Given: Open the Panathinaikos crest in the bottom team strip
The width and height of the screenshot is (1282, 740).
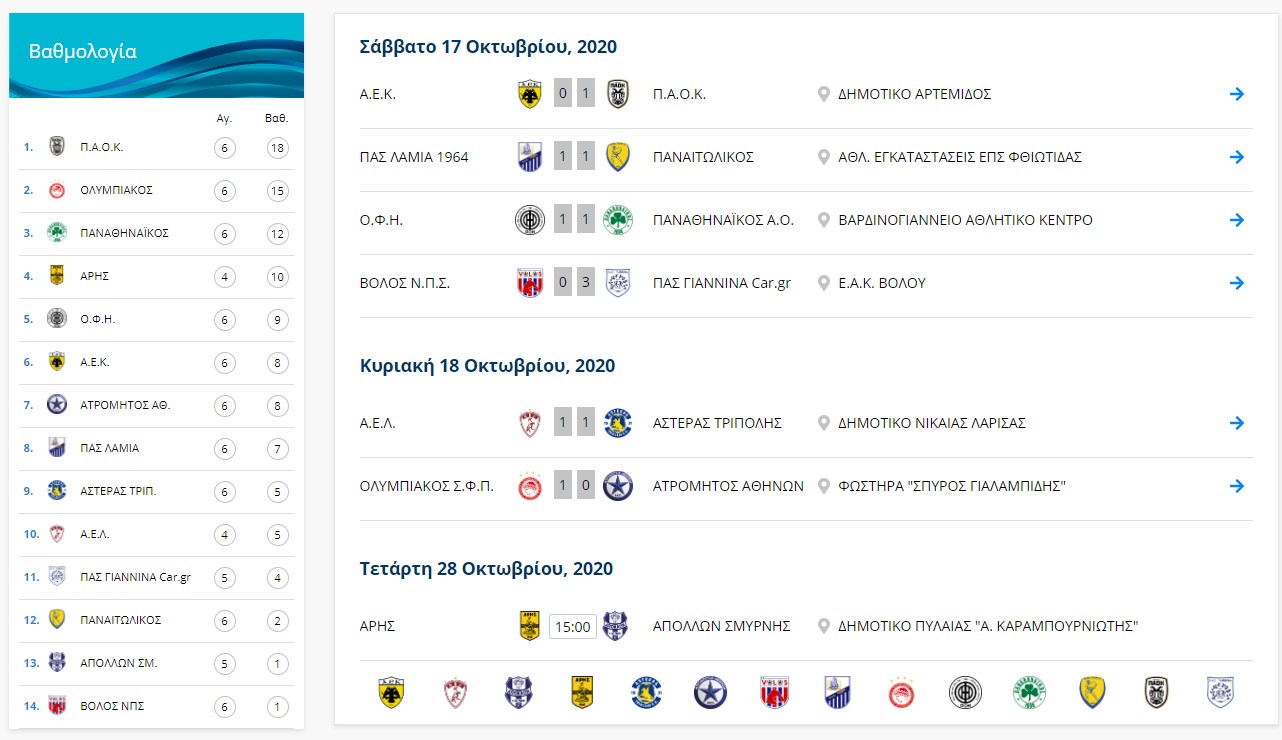Looking at the screenshot, I should click(1028, 692).
